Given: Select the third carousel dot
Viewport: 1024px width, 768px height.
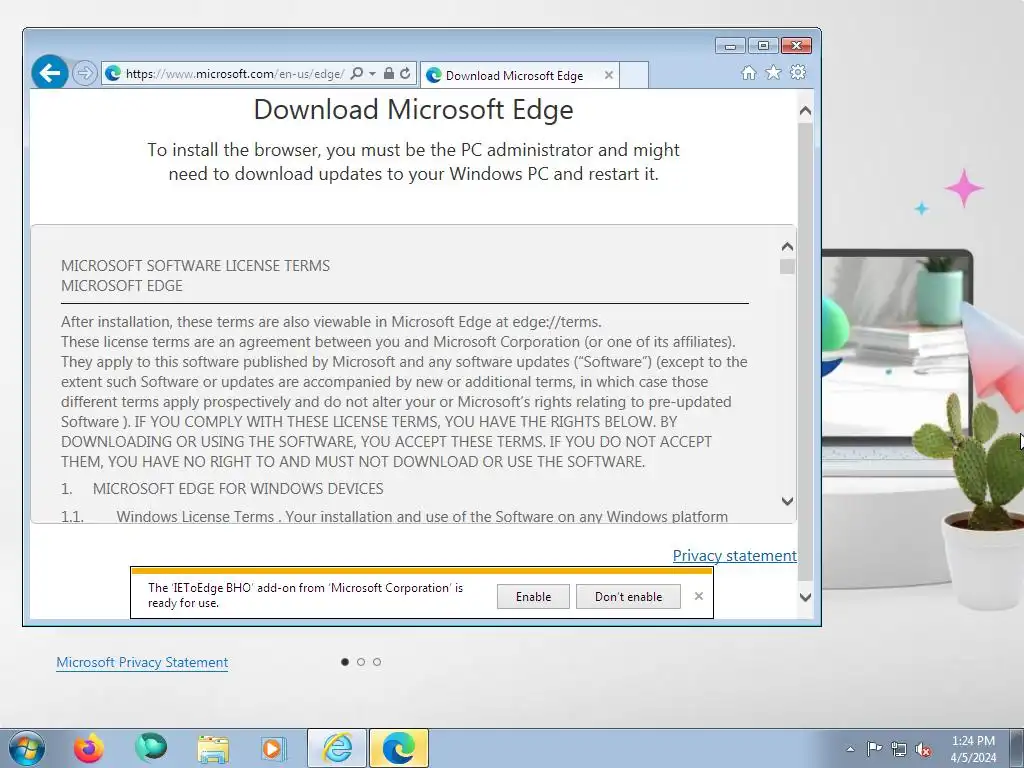Looking at the screenshot, I should coord(377,662).
